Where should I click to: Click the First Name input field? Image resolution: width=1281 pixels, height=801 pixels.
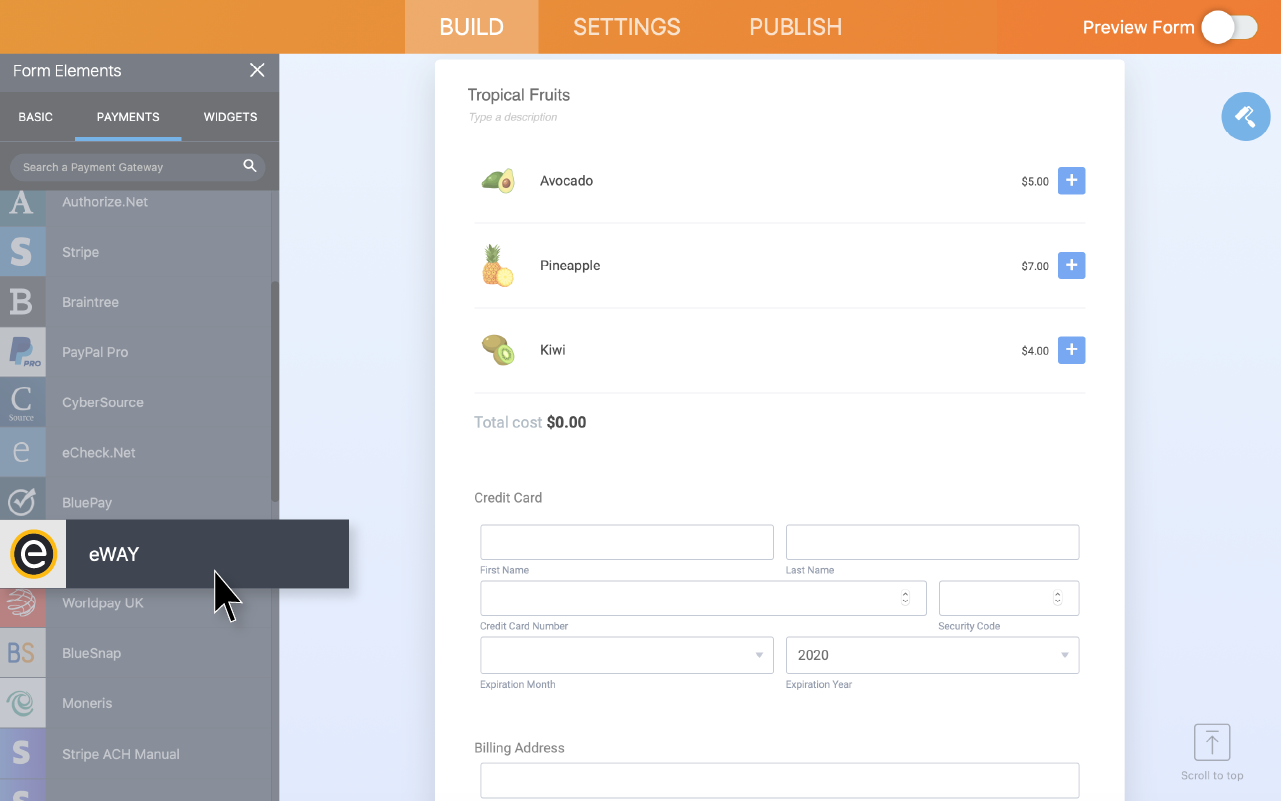[626, 541]
